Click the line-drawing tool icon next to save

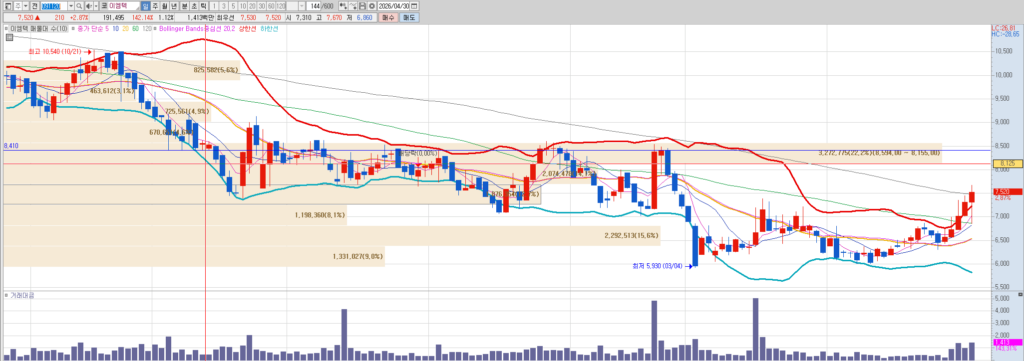[353, 6]
